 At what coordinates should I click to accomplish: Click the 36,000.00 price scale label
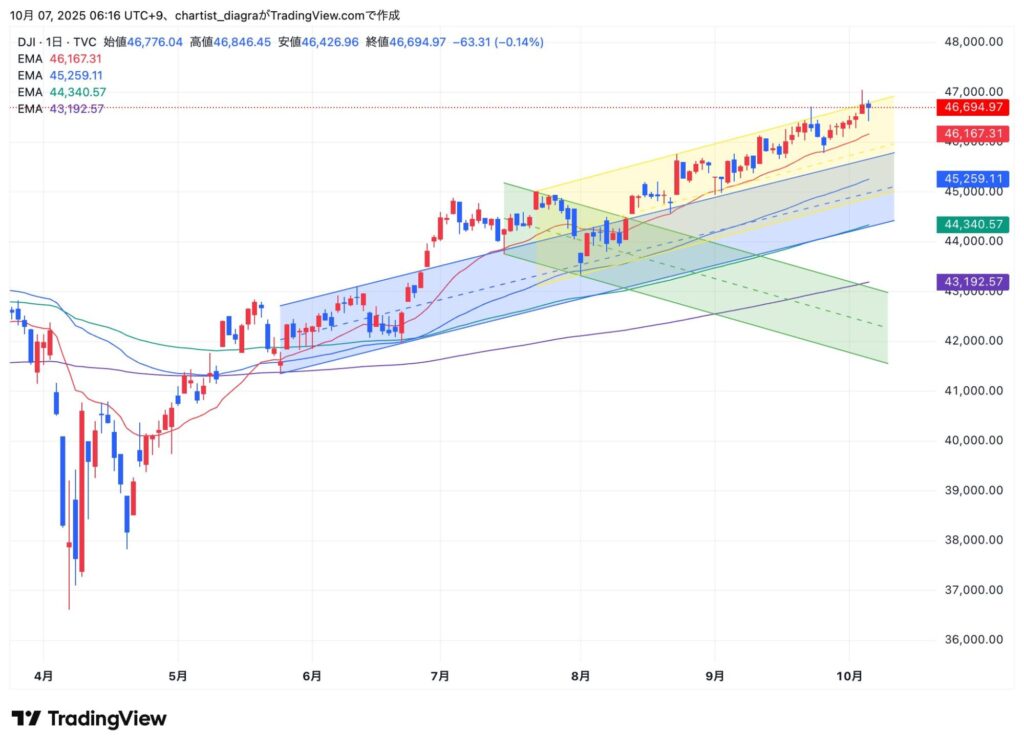pos(973,640)
